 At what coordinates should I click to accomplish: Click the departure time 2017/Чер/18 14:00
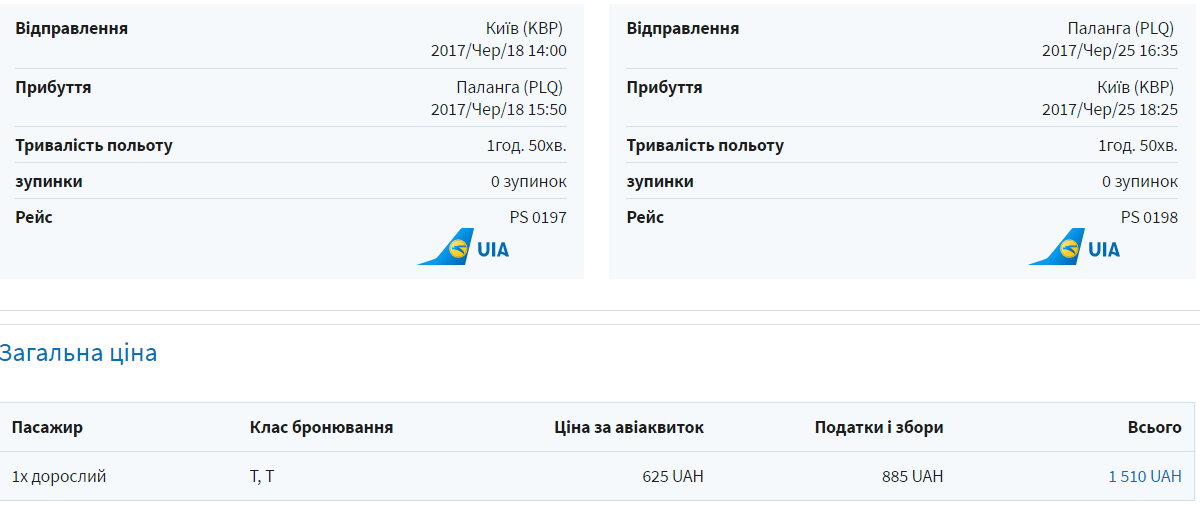click(x=498, y=51)
